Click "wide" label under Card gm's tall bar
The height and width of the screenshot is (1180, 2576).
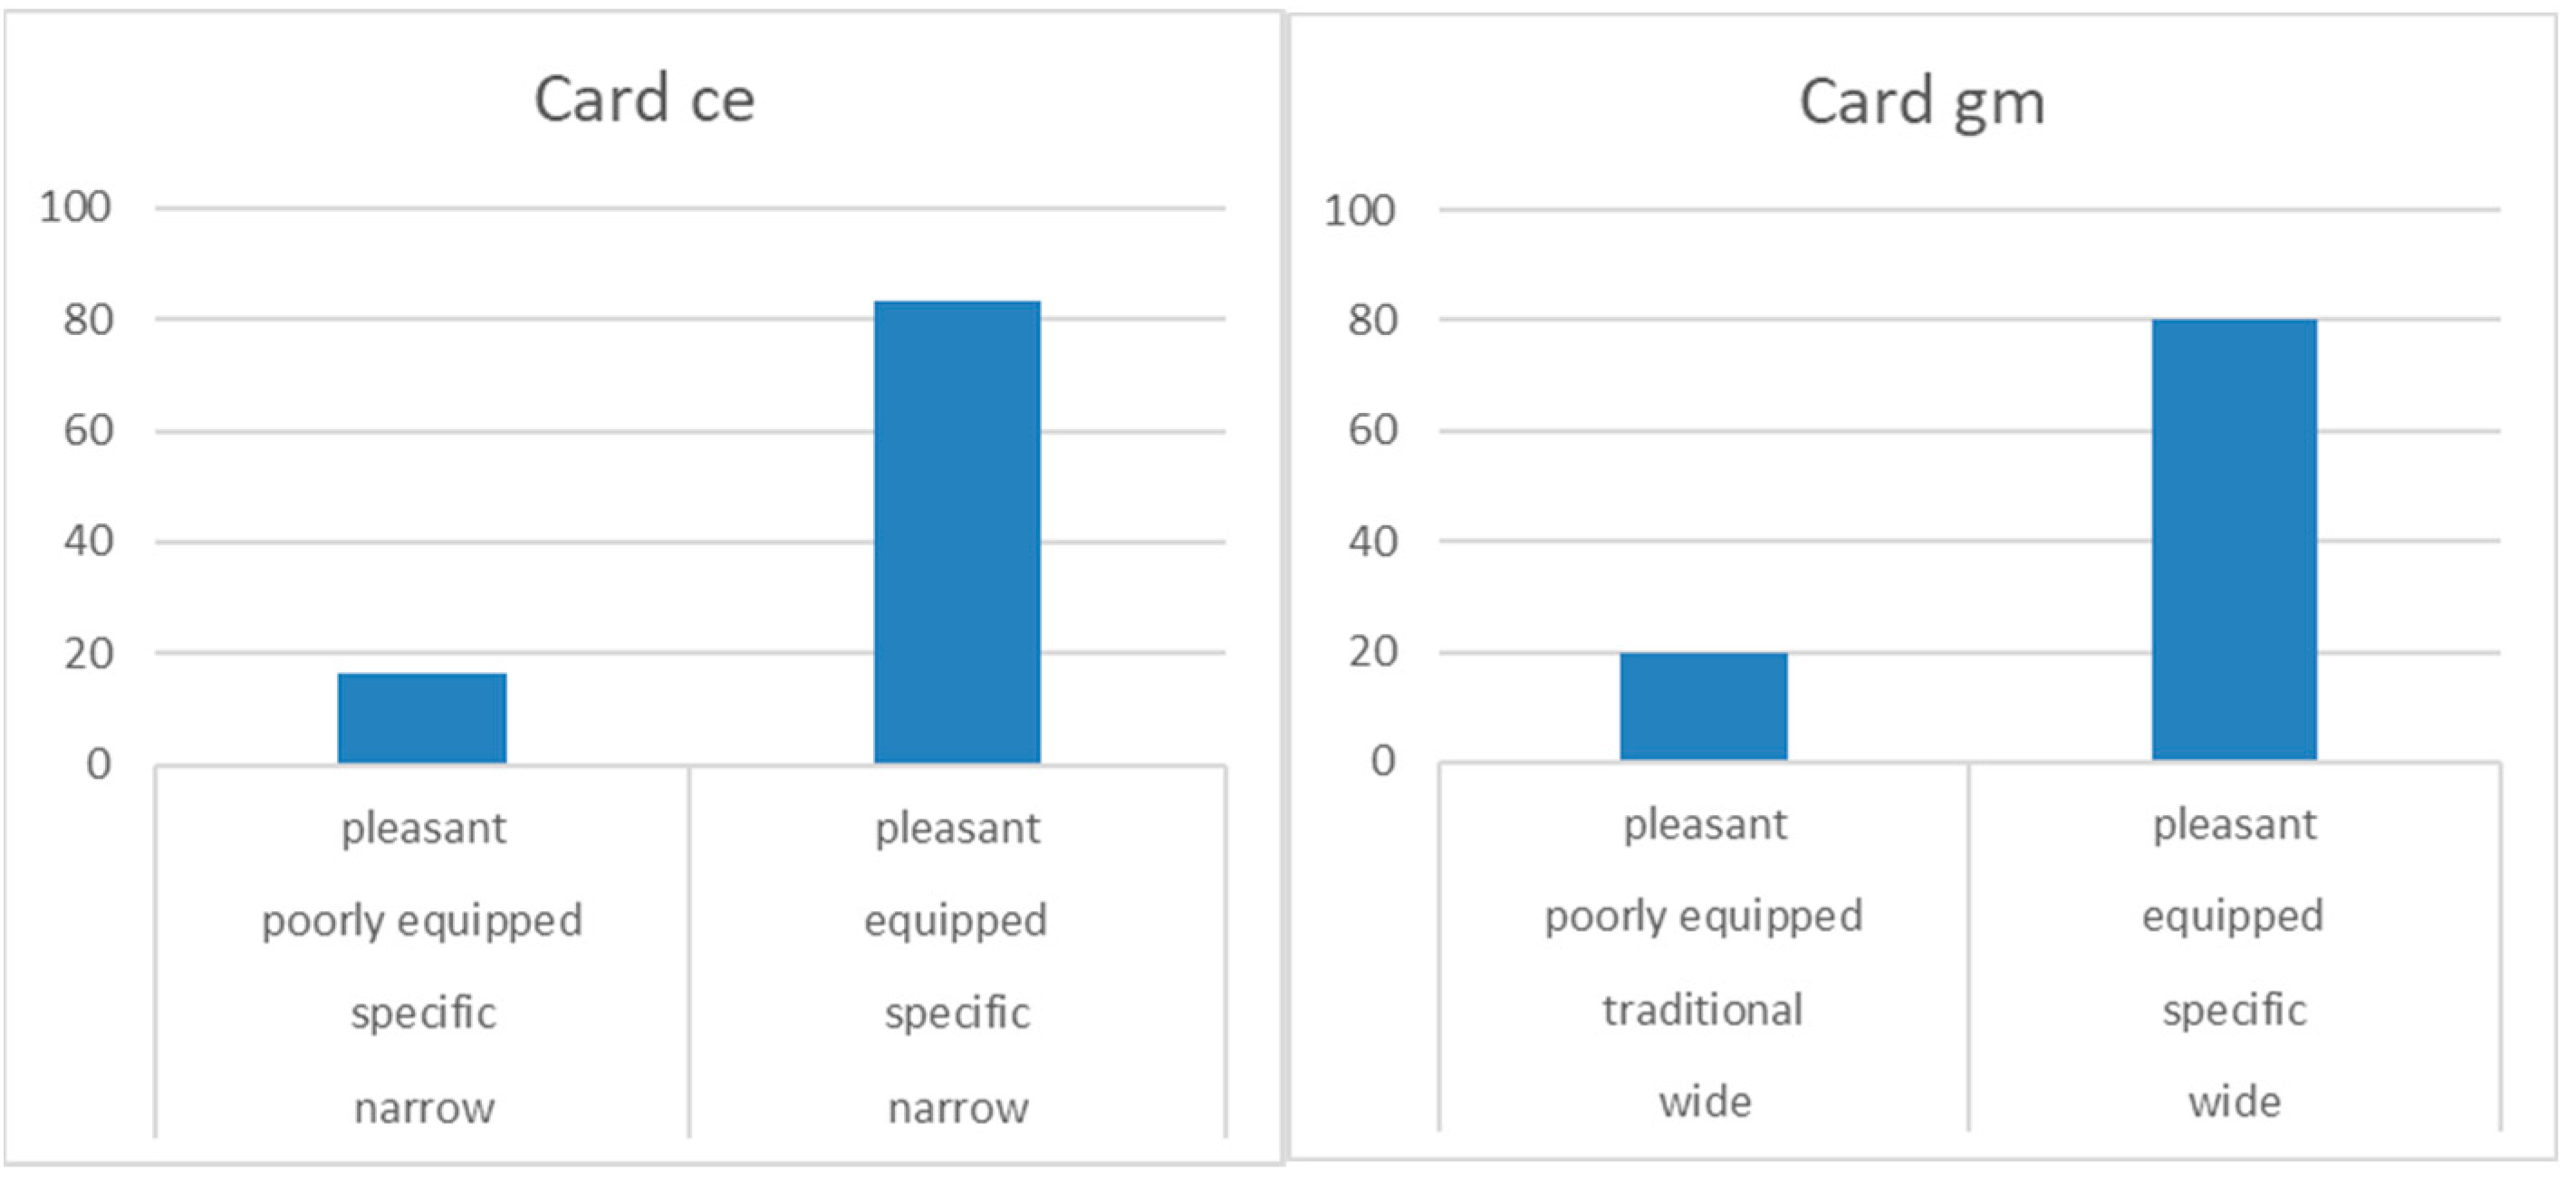pos(2234,1102)
